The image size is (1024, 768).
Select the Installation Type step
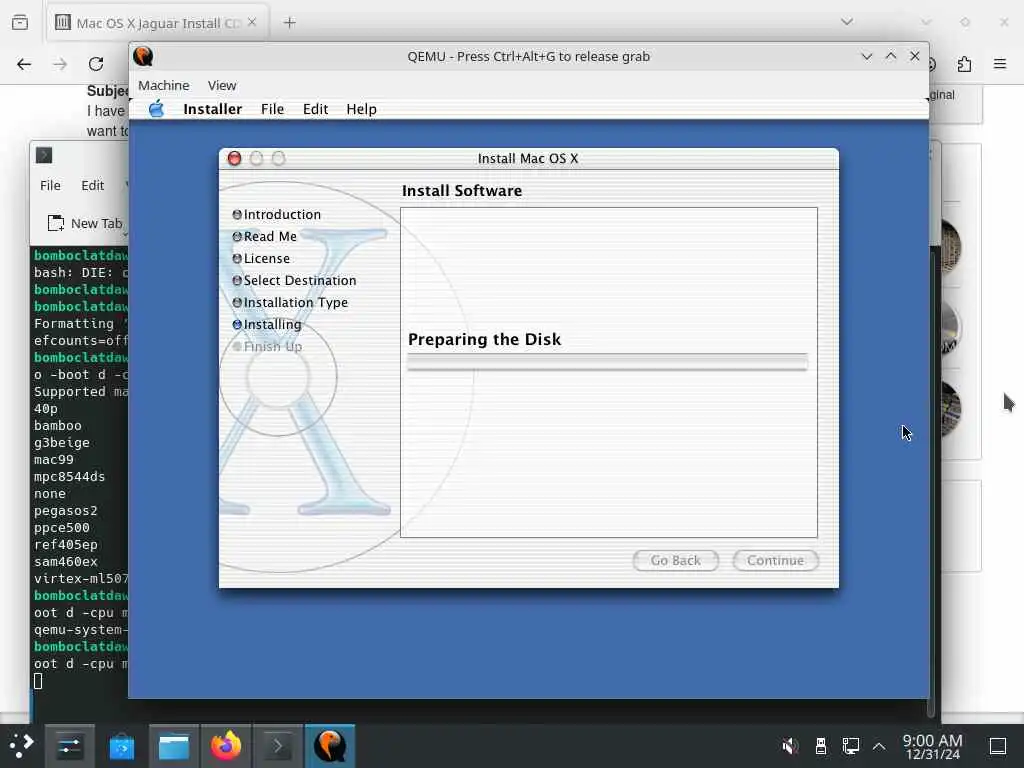291,302
